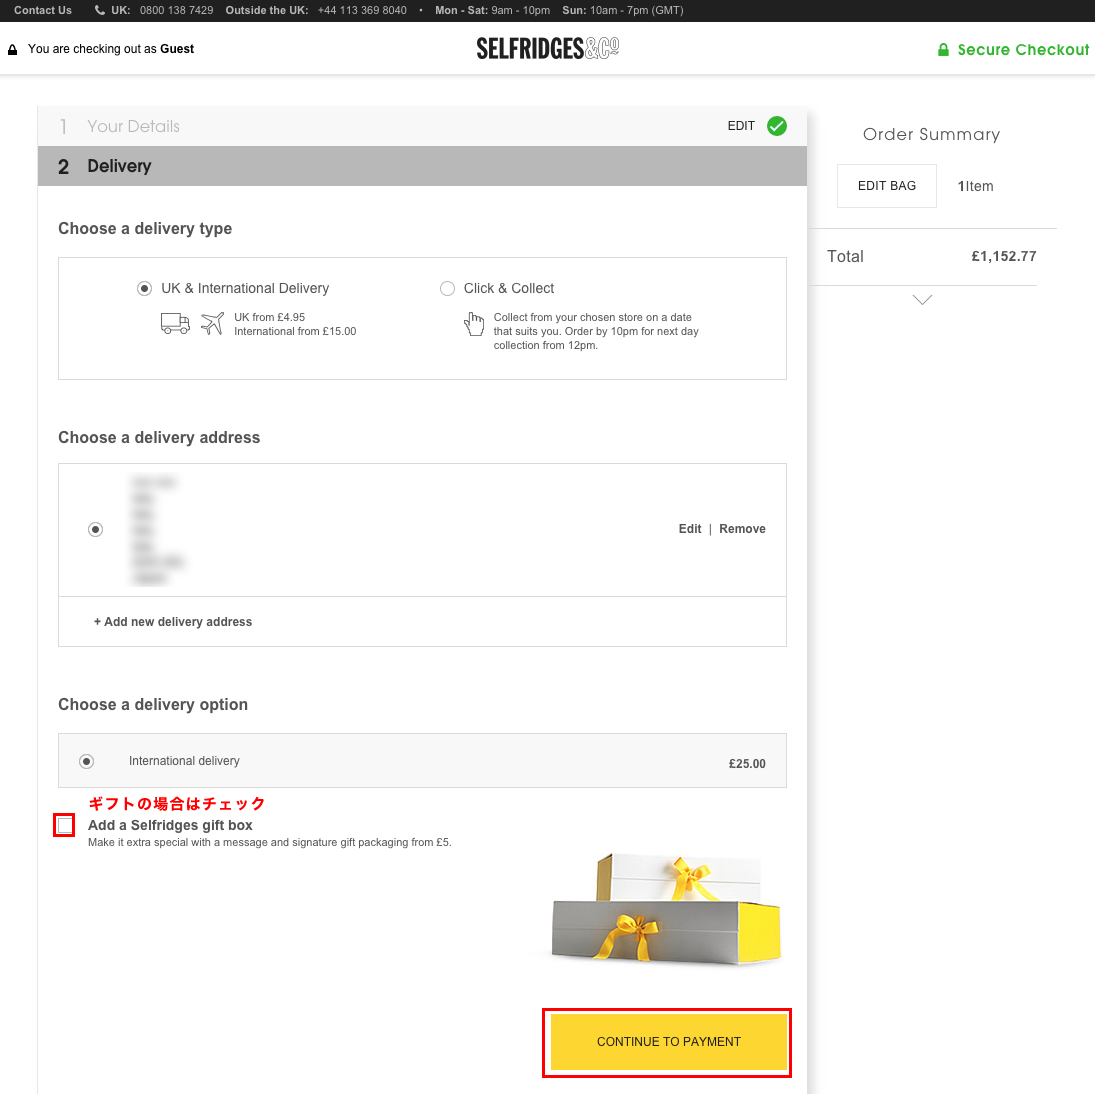This screenshot has height=1094, width=1095.
Task: Click the International delivery price £25.00
Action: [747, 764]
